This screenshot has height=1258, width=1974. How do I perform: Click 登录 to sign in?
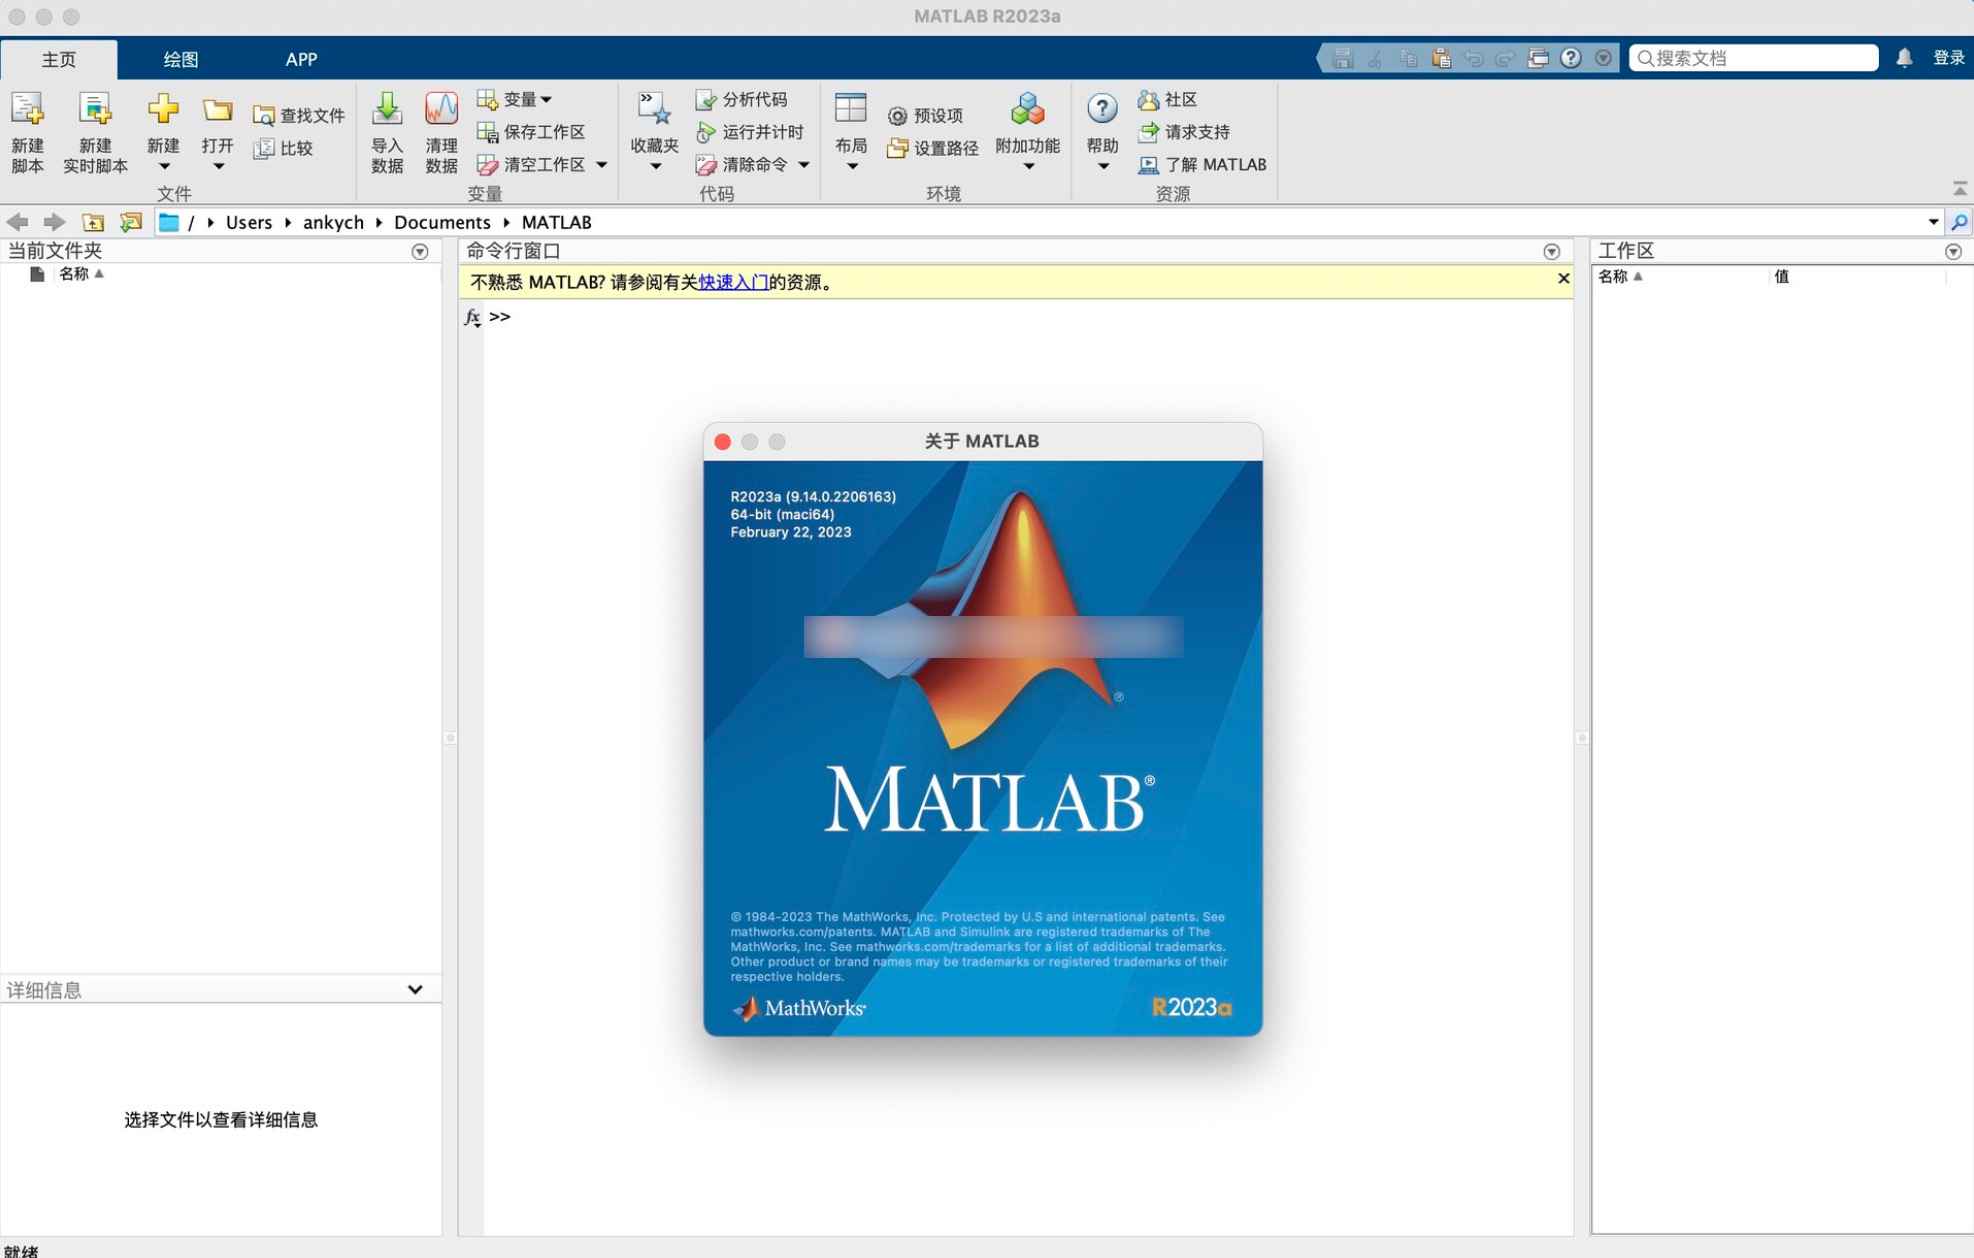pos(1946,57)
